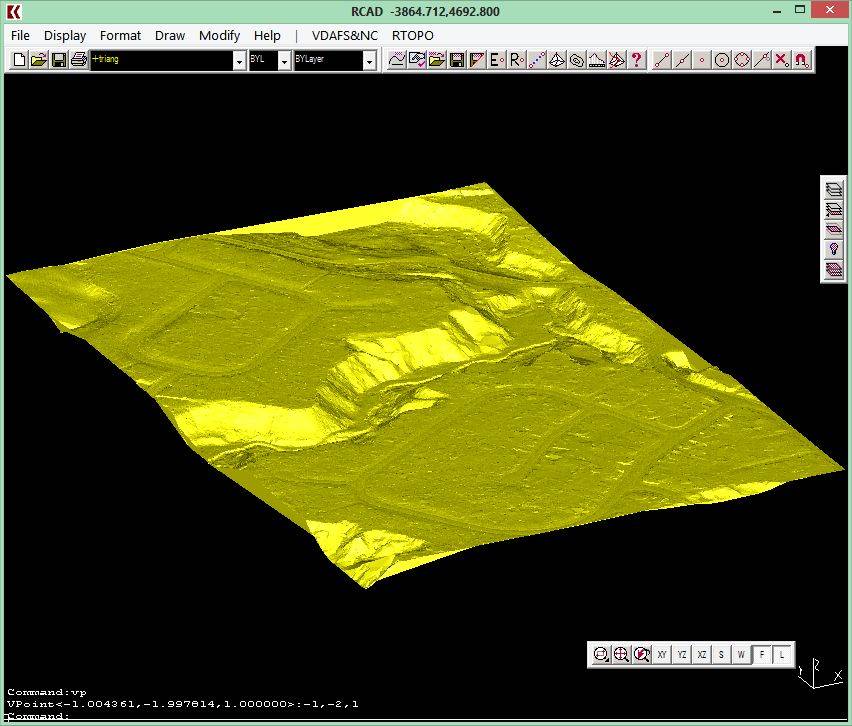Click the light bulb icon in side panel

833,249
